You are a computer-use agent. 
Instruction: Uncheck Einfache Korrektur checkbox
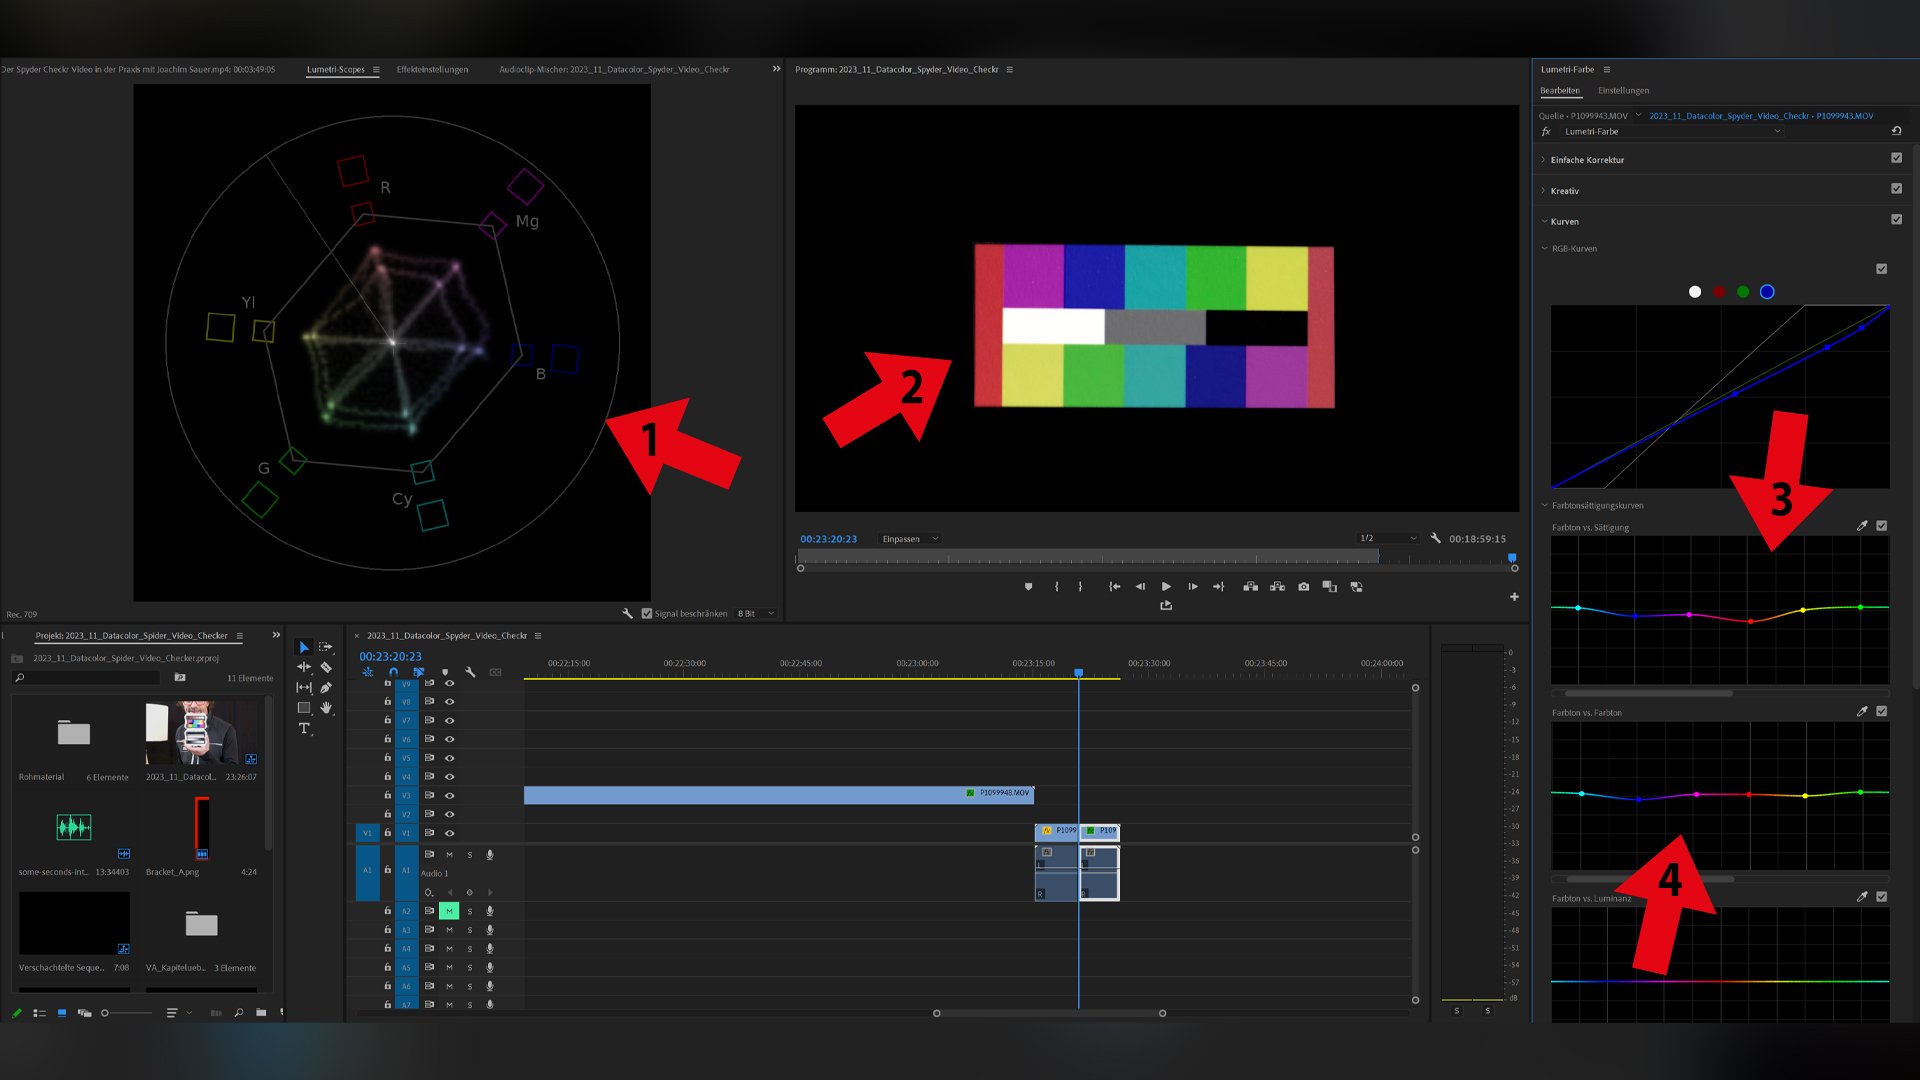[1896, 158]
